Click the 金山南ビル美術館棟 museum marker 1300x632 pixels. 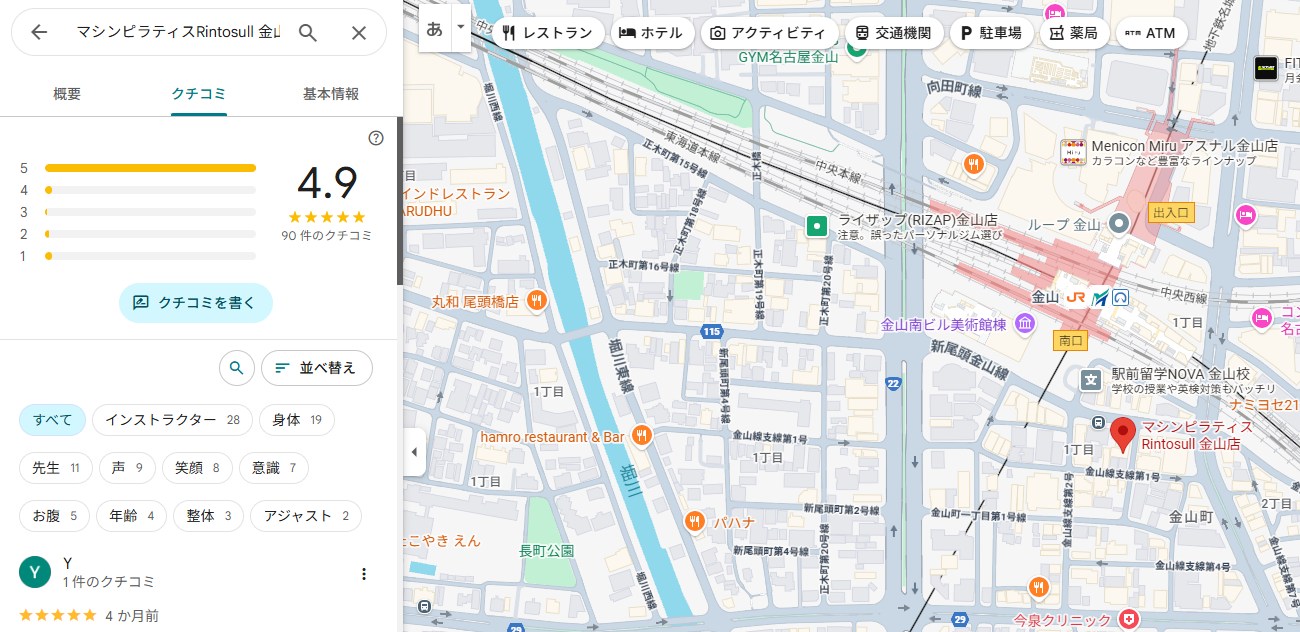1025,324
